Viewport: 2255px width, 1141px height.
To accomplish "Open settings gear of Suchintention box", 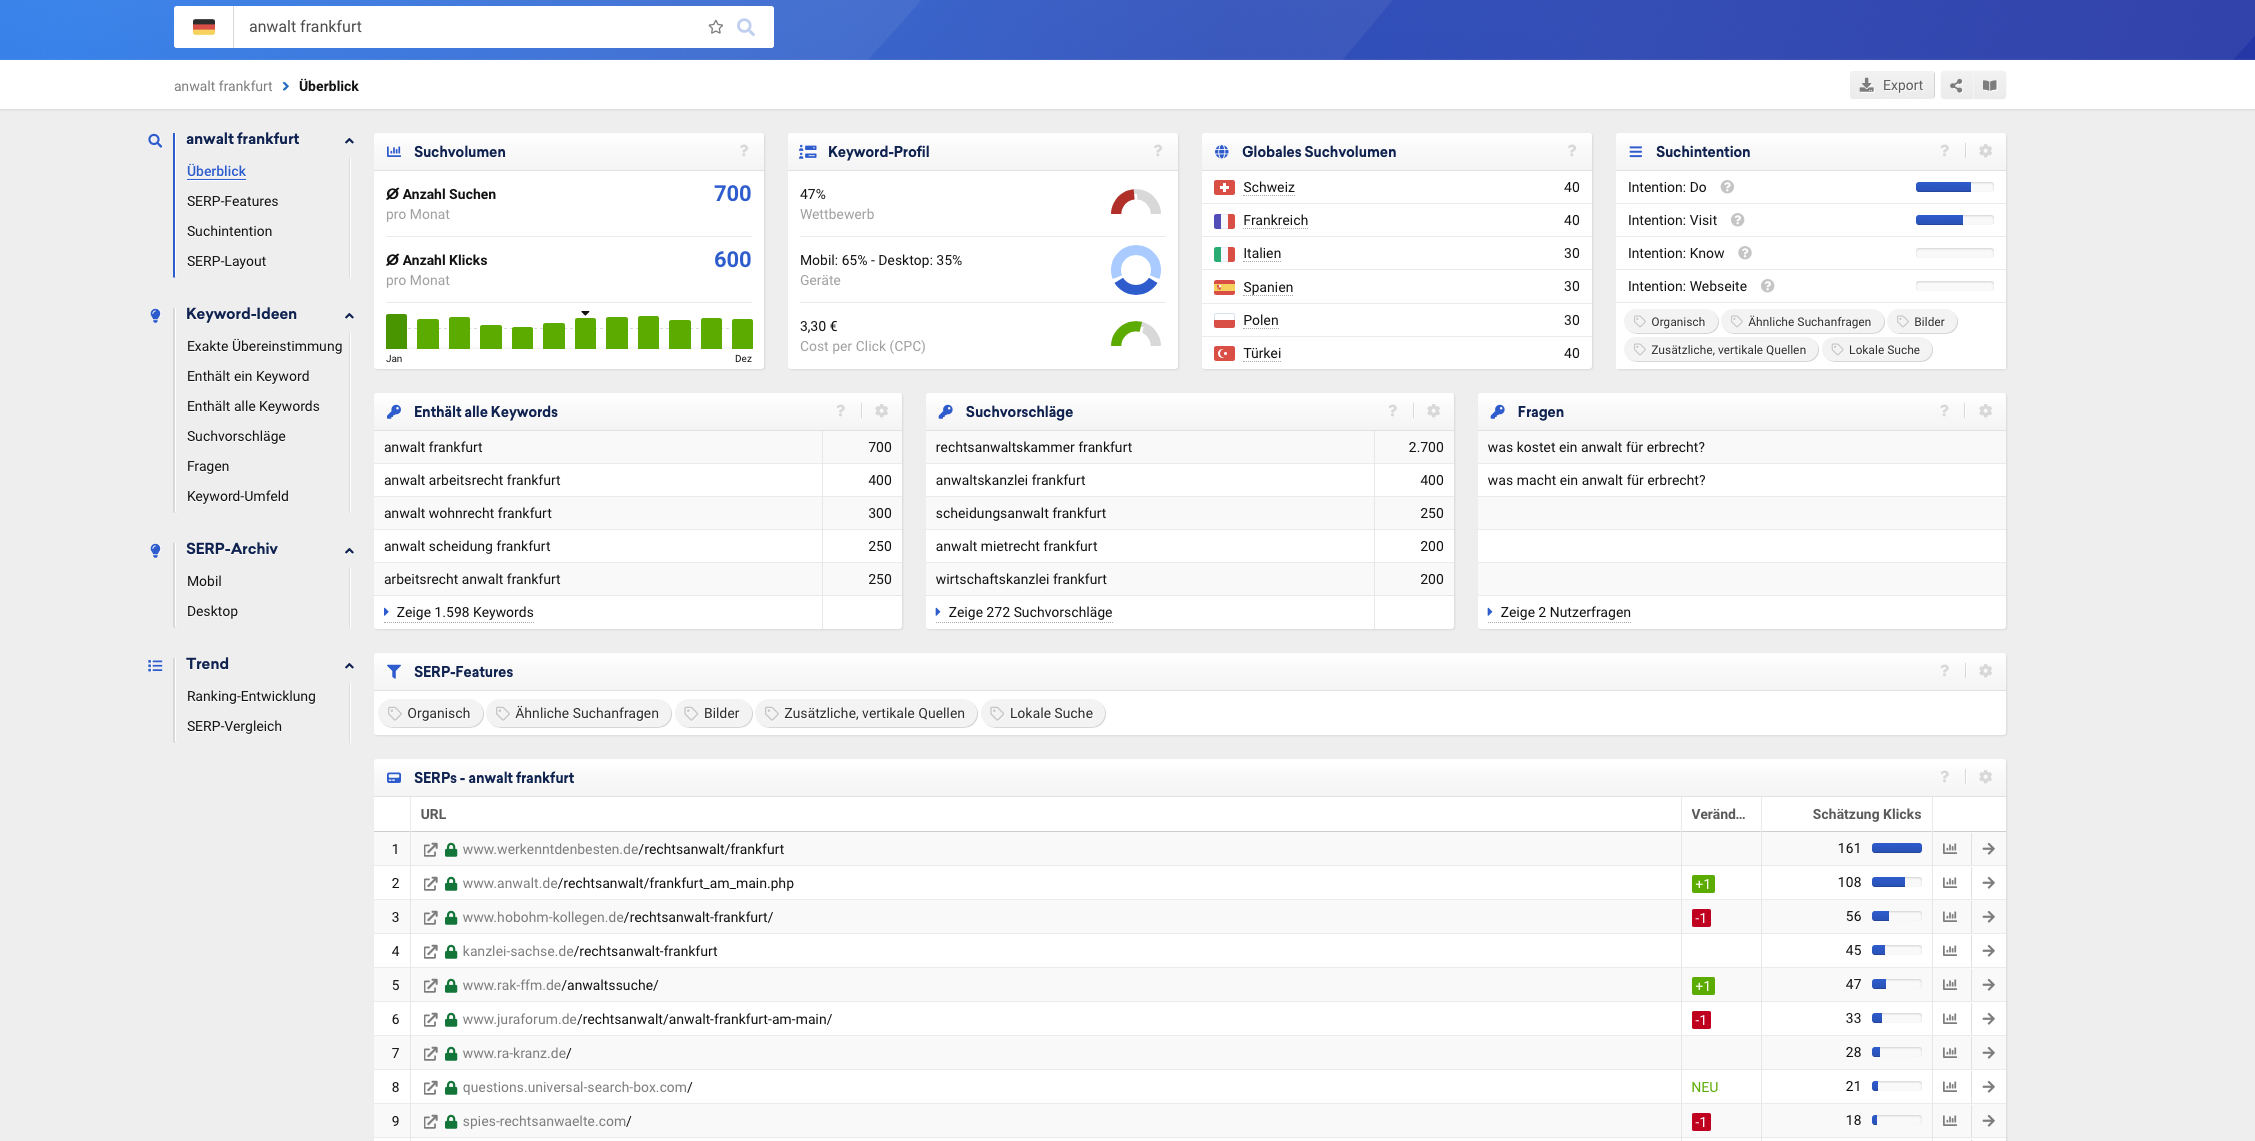I will [1986, 151].
